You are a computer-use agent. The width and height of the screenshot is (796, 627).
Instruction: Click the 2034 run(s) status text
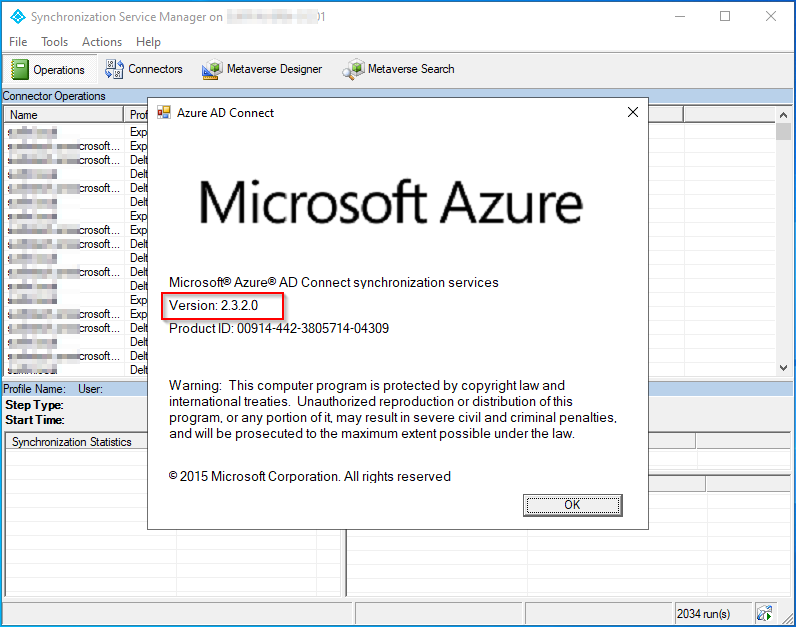coord(703,614)
